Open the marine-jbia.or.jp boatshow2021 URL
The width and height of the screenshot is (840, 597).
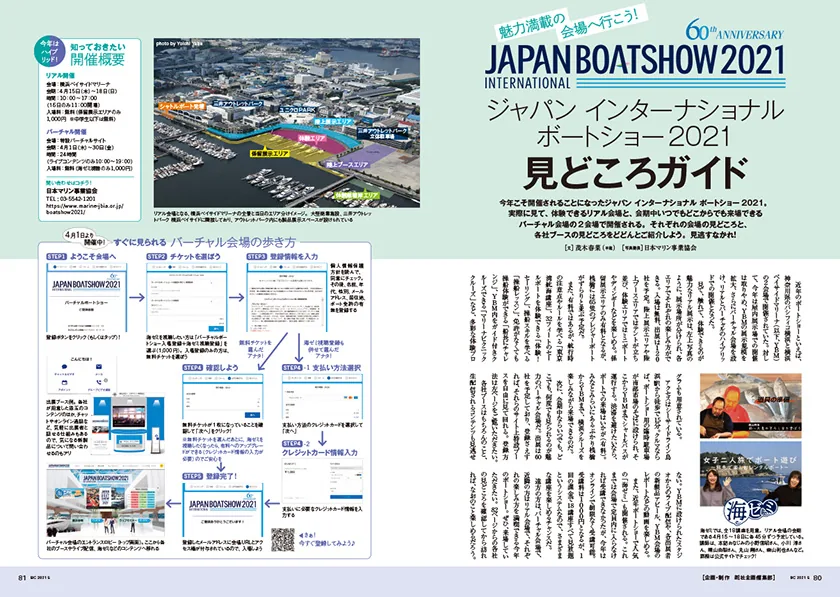85,208
